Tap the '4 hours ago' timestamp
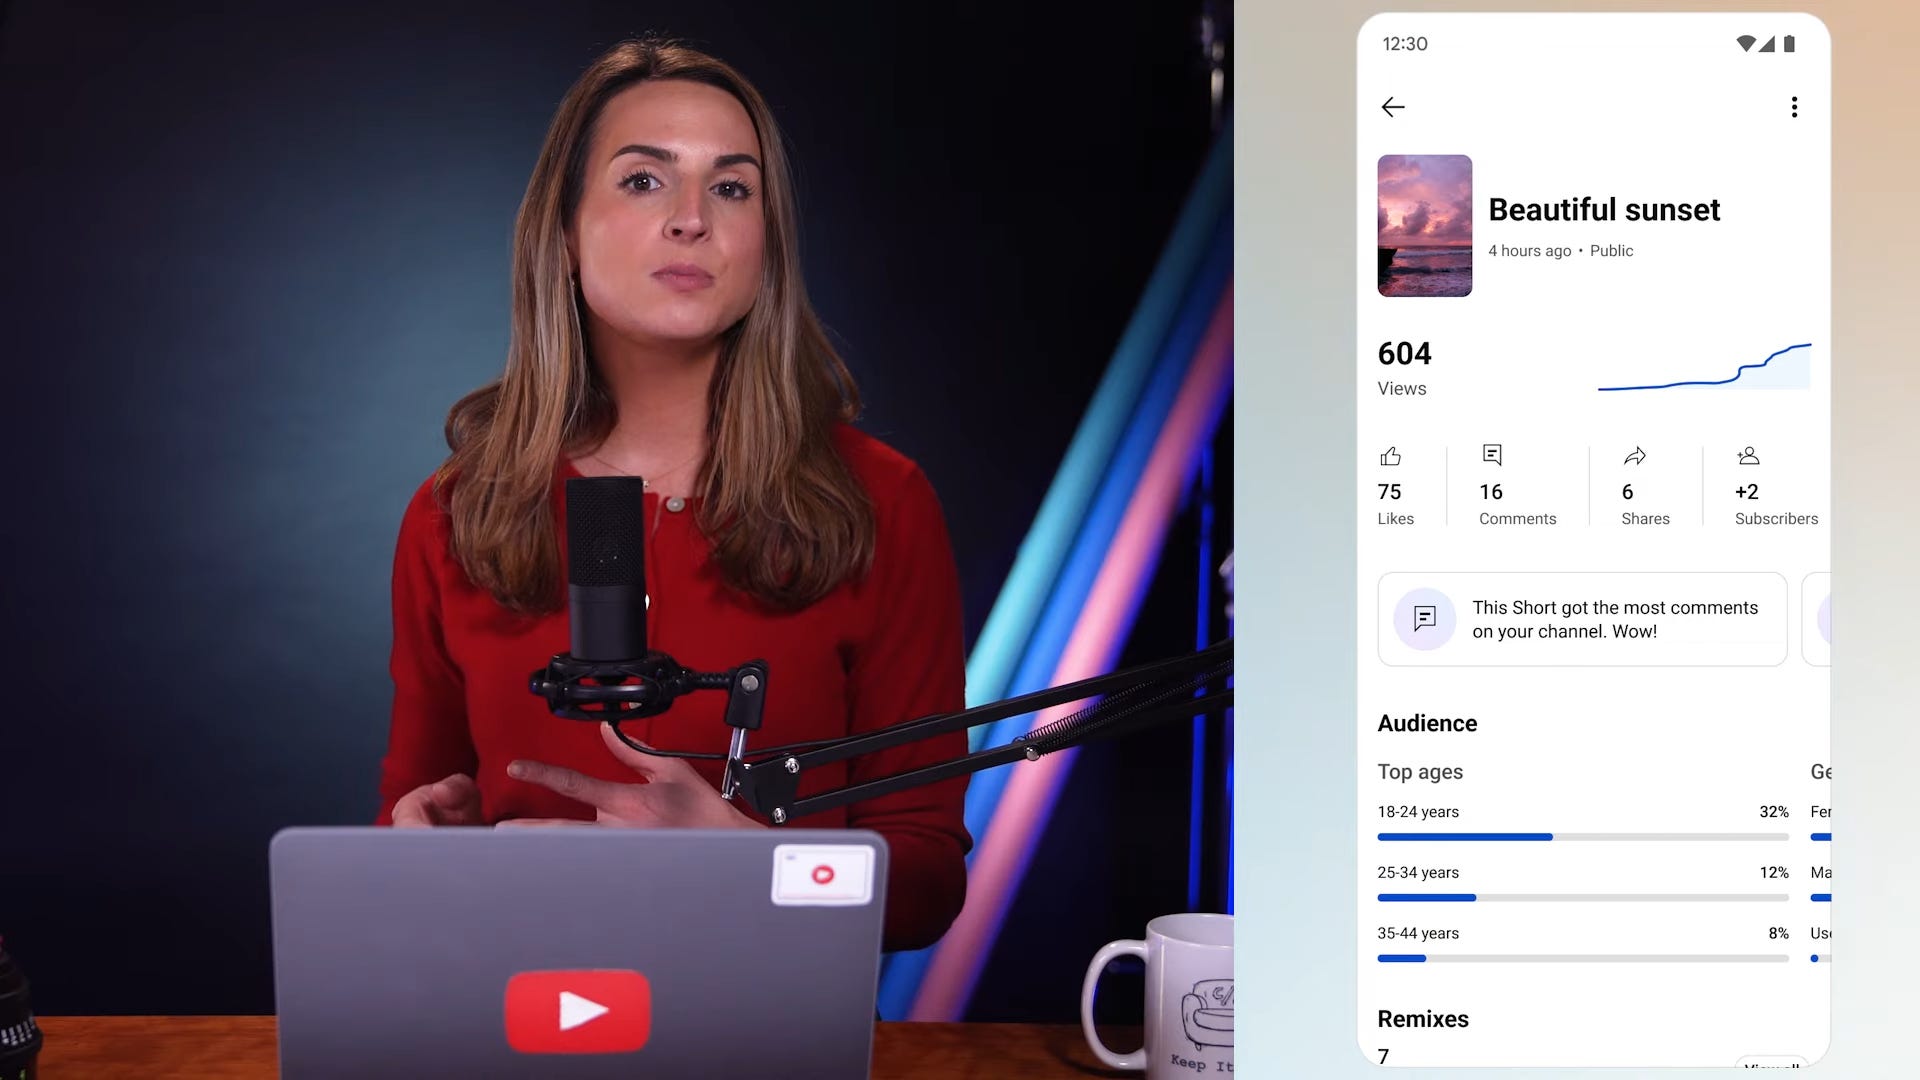The height and width of the screenshot is (1080, 1920). click(x=1530, y=251)
